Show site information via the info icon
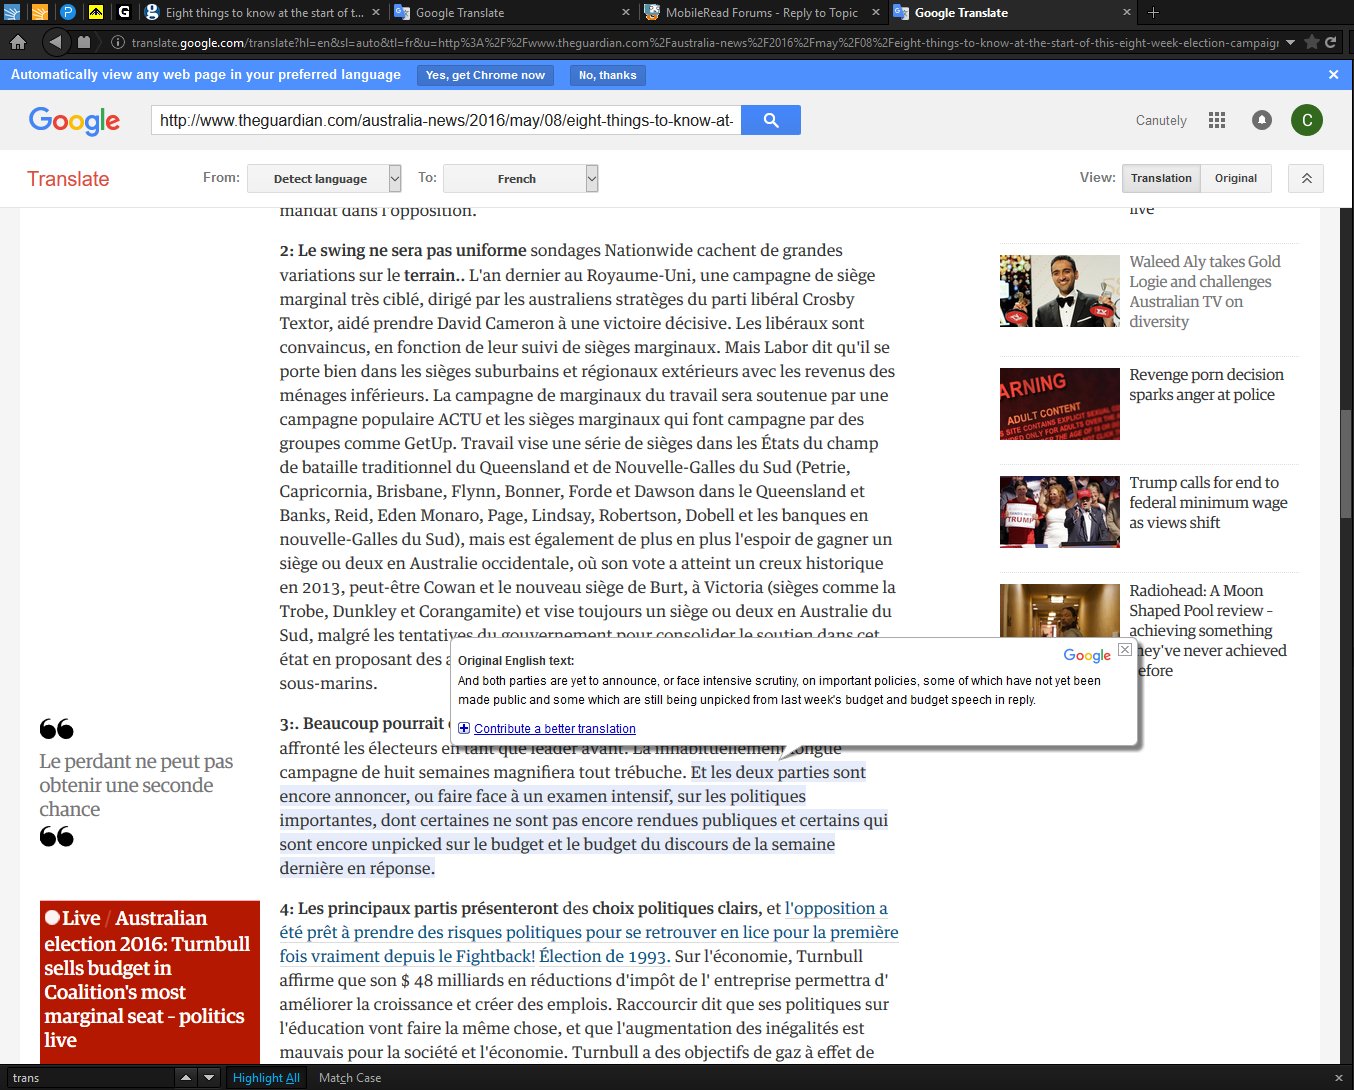The image size is (1354, 1090). point(117,42)
